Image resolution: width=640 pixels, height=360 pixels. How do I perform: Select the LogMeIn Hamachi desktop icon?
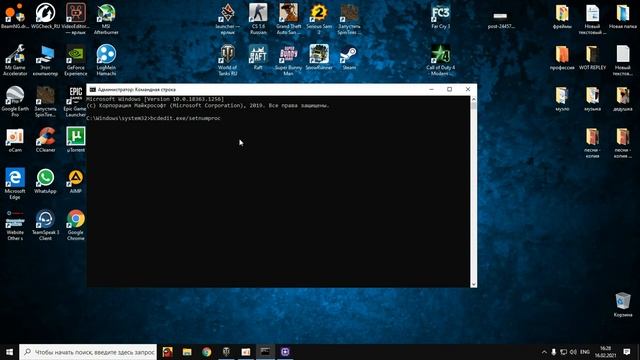(x=106, y=60)
